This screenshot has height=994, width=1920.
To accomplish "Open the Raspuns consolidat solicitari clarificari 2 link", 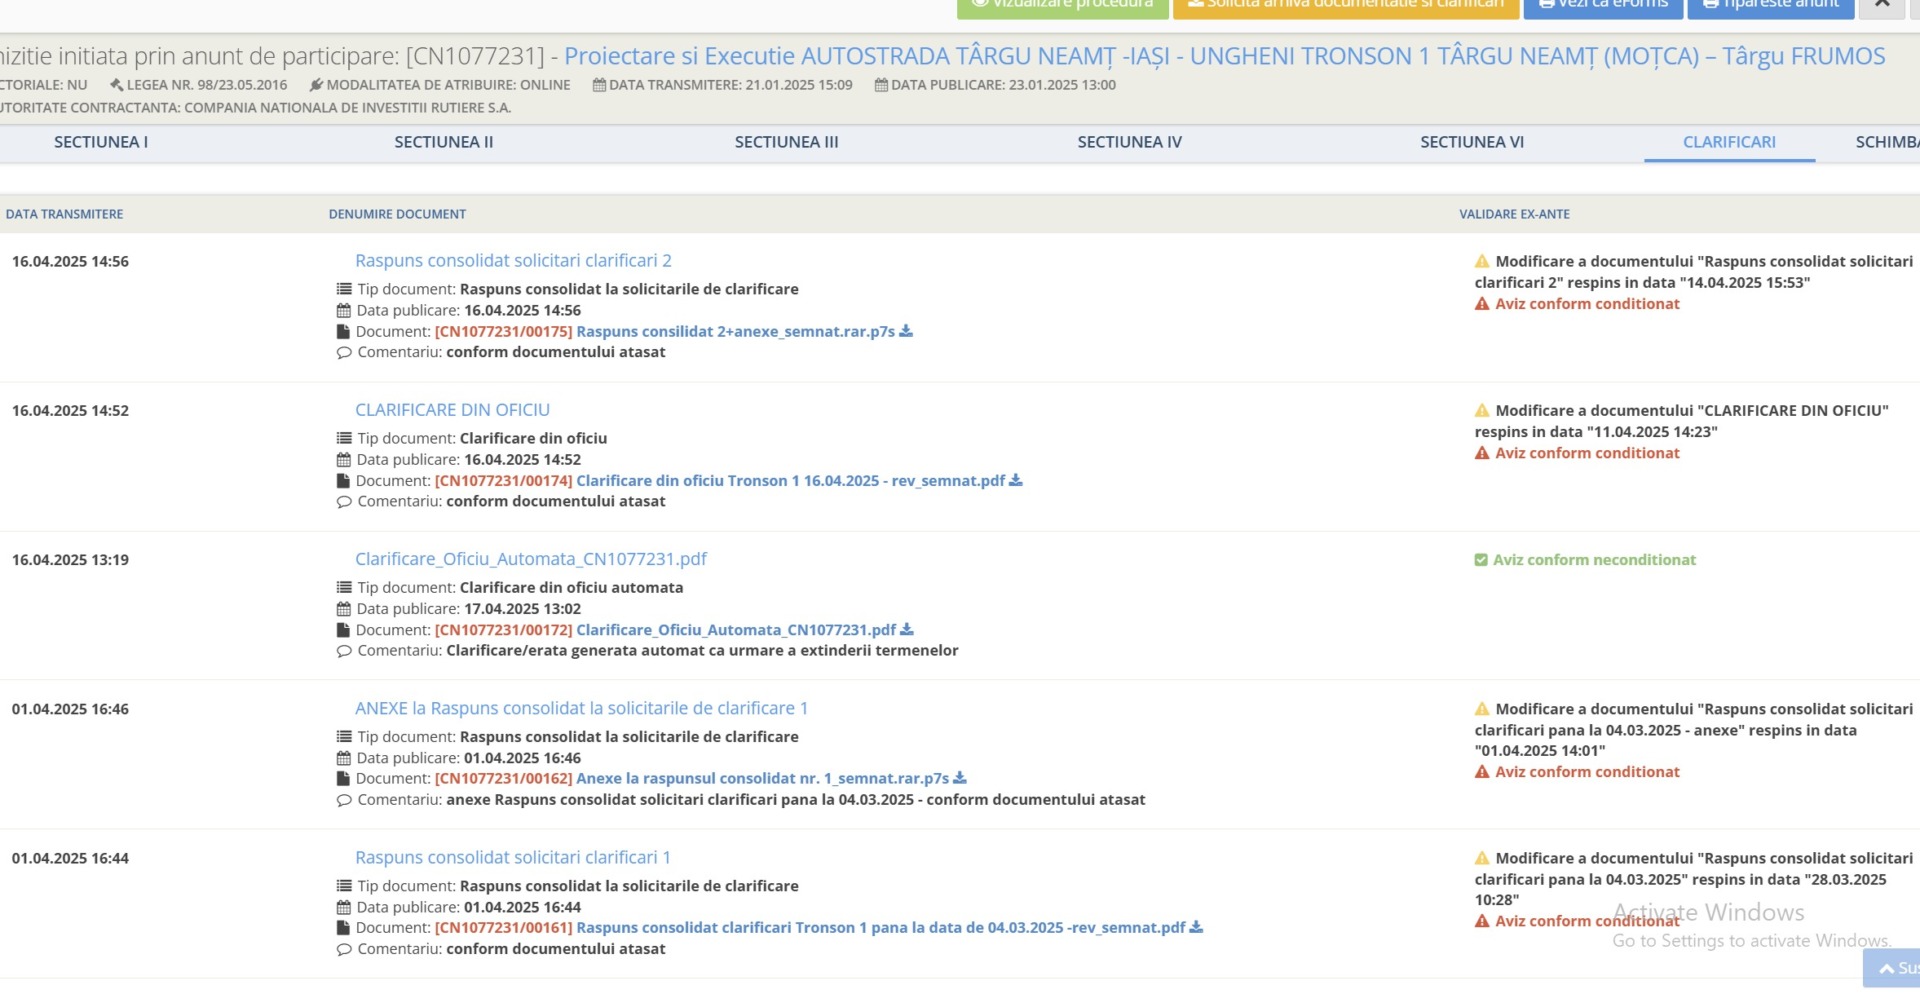I will [x=513, y=260].
